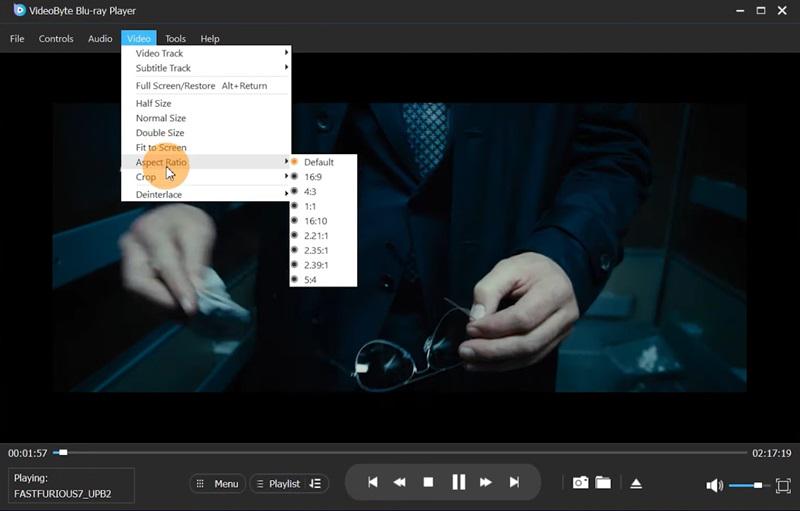Viewport: 800px width, 511px height.
Task: Choose the 16:10 aspect ratio
Action: 323,221
